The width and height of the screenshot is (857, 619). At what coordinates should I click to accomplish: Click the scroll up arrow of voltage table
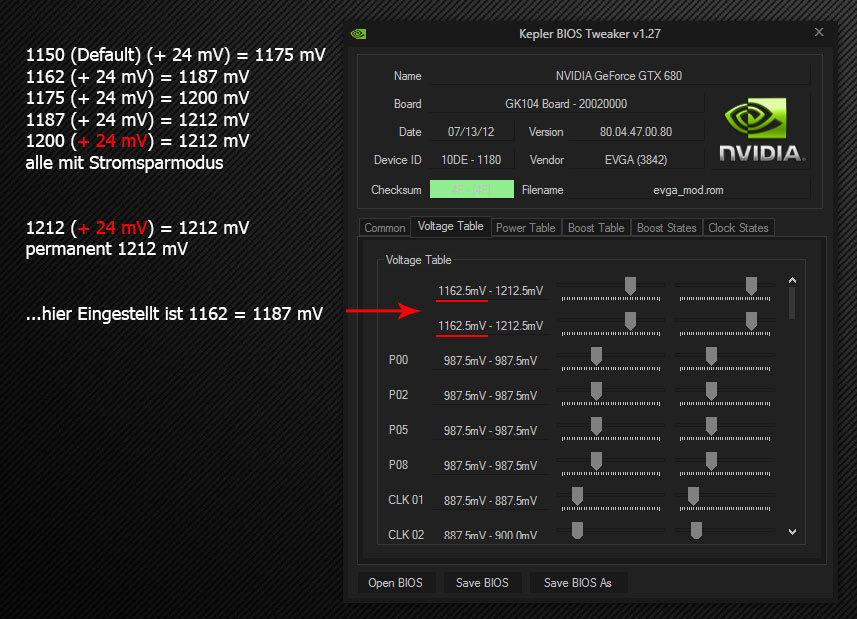click(793, 280)
